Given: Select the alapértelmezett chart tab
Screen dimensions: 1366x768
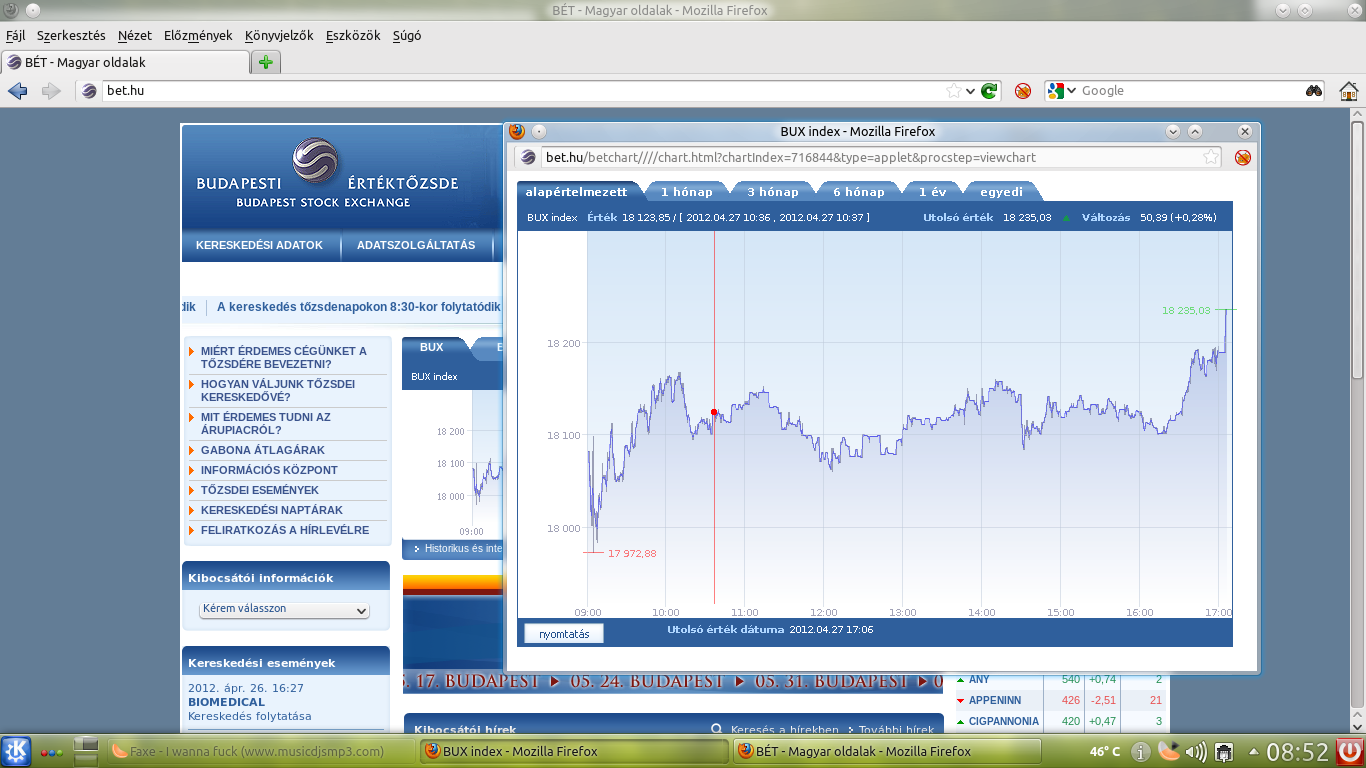Looking at the screenshot, I should tap(577, 192).
